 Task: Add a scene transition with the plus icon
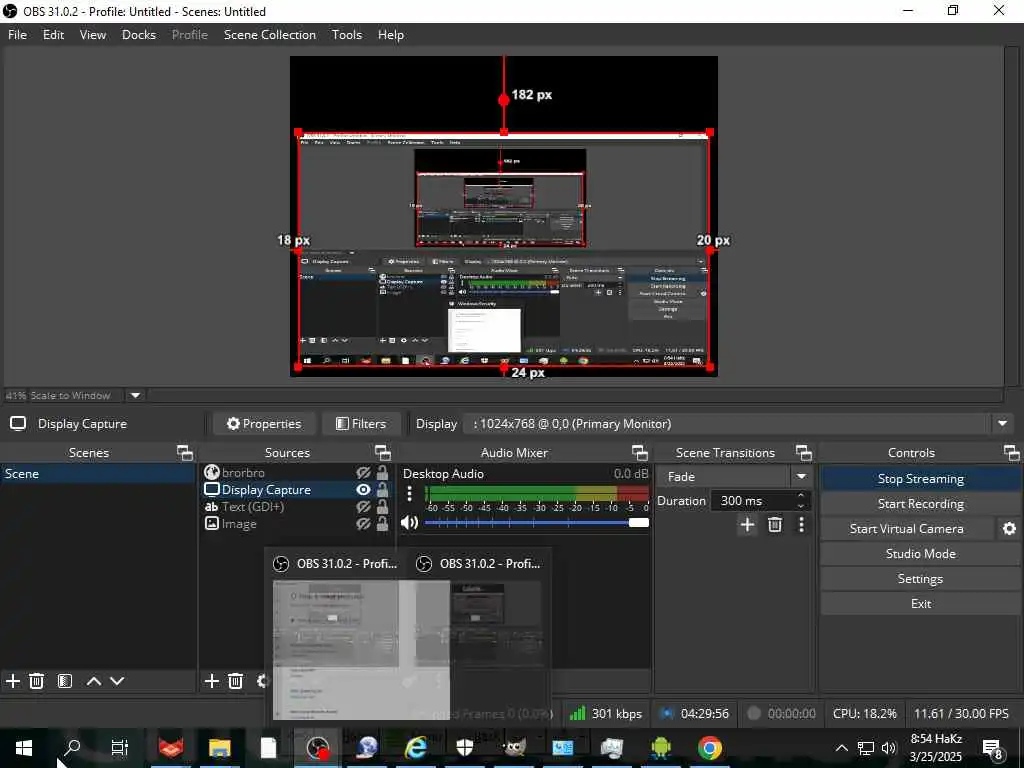point(747,524)
